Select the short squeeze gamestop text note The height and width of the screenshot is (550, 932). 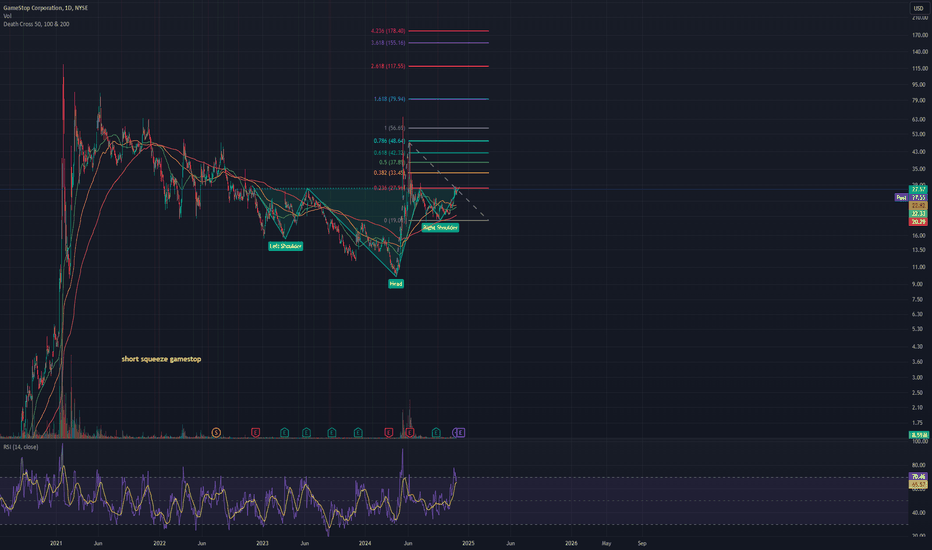tap(161, 359)
